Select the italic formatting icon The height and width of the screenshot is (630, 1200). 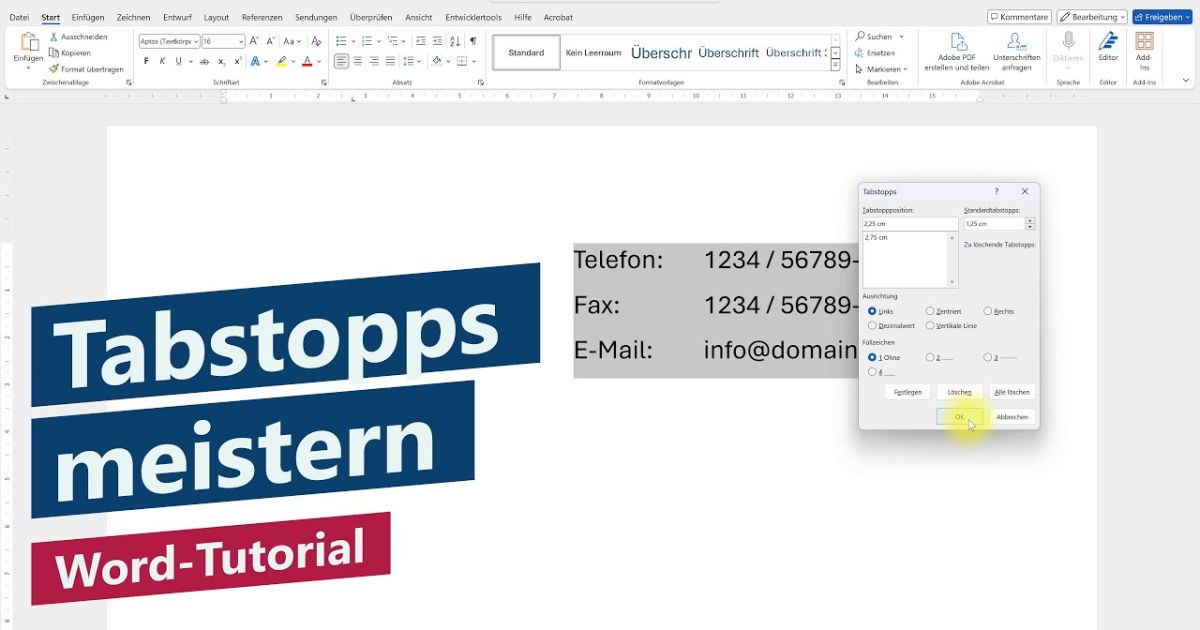pos(162,60)
